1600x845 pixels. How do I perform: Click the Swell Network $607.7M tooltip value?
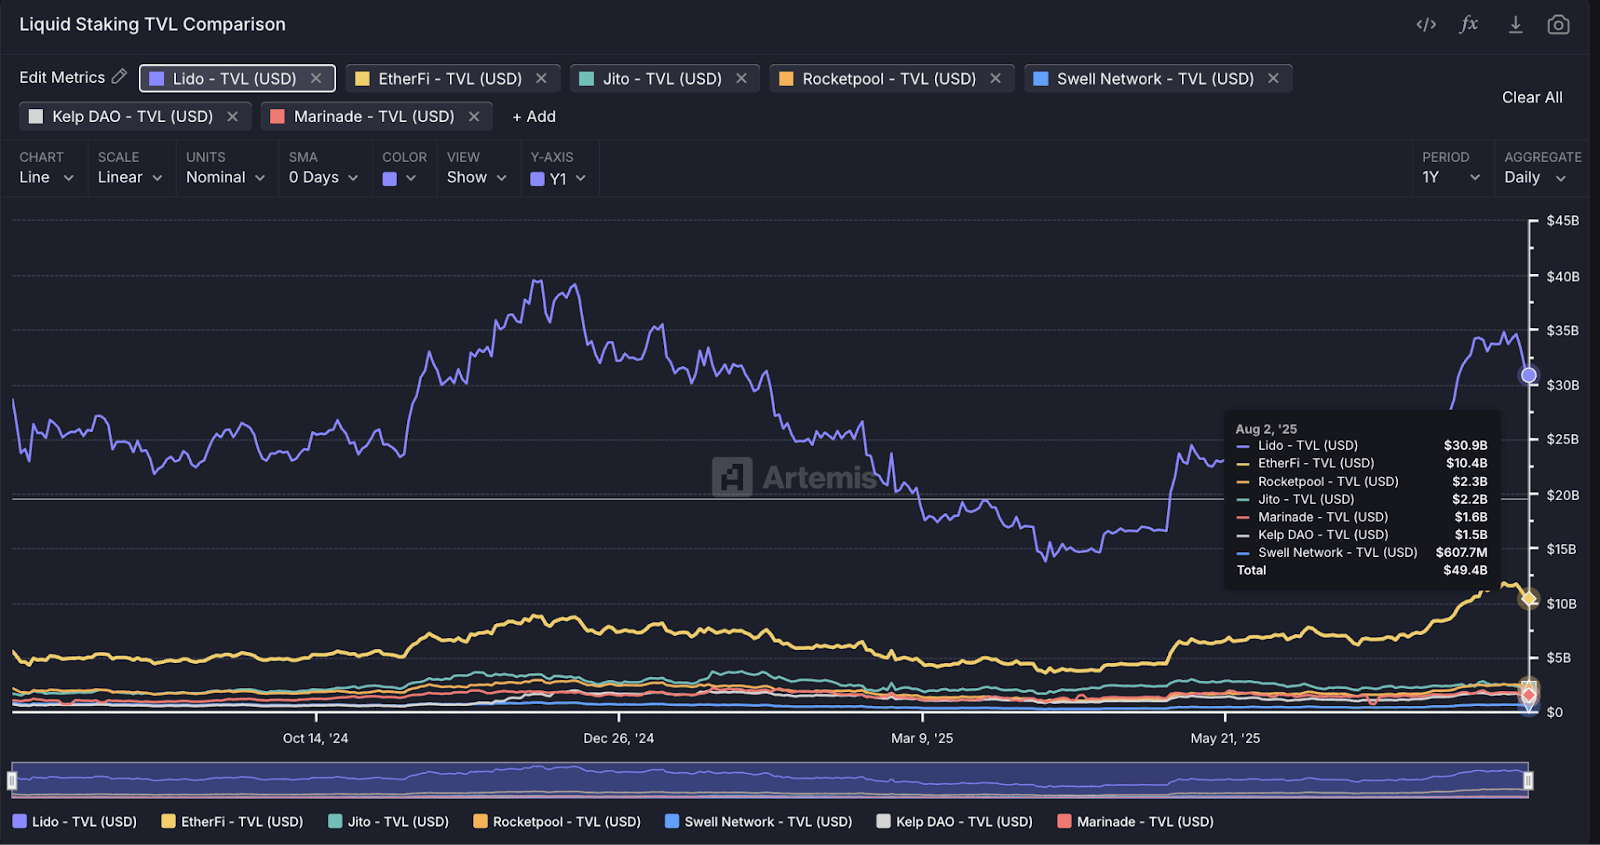[x=1461, y=552]
